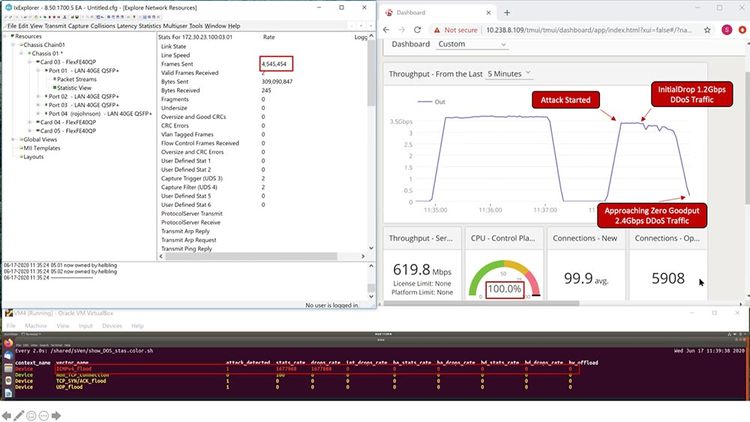Click the next slide arrow icon
Image resolution: width=750 pixels, height=422 pixels.
coord(56,416)
